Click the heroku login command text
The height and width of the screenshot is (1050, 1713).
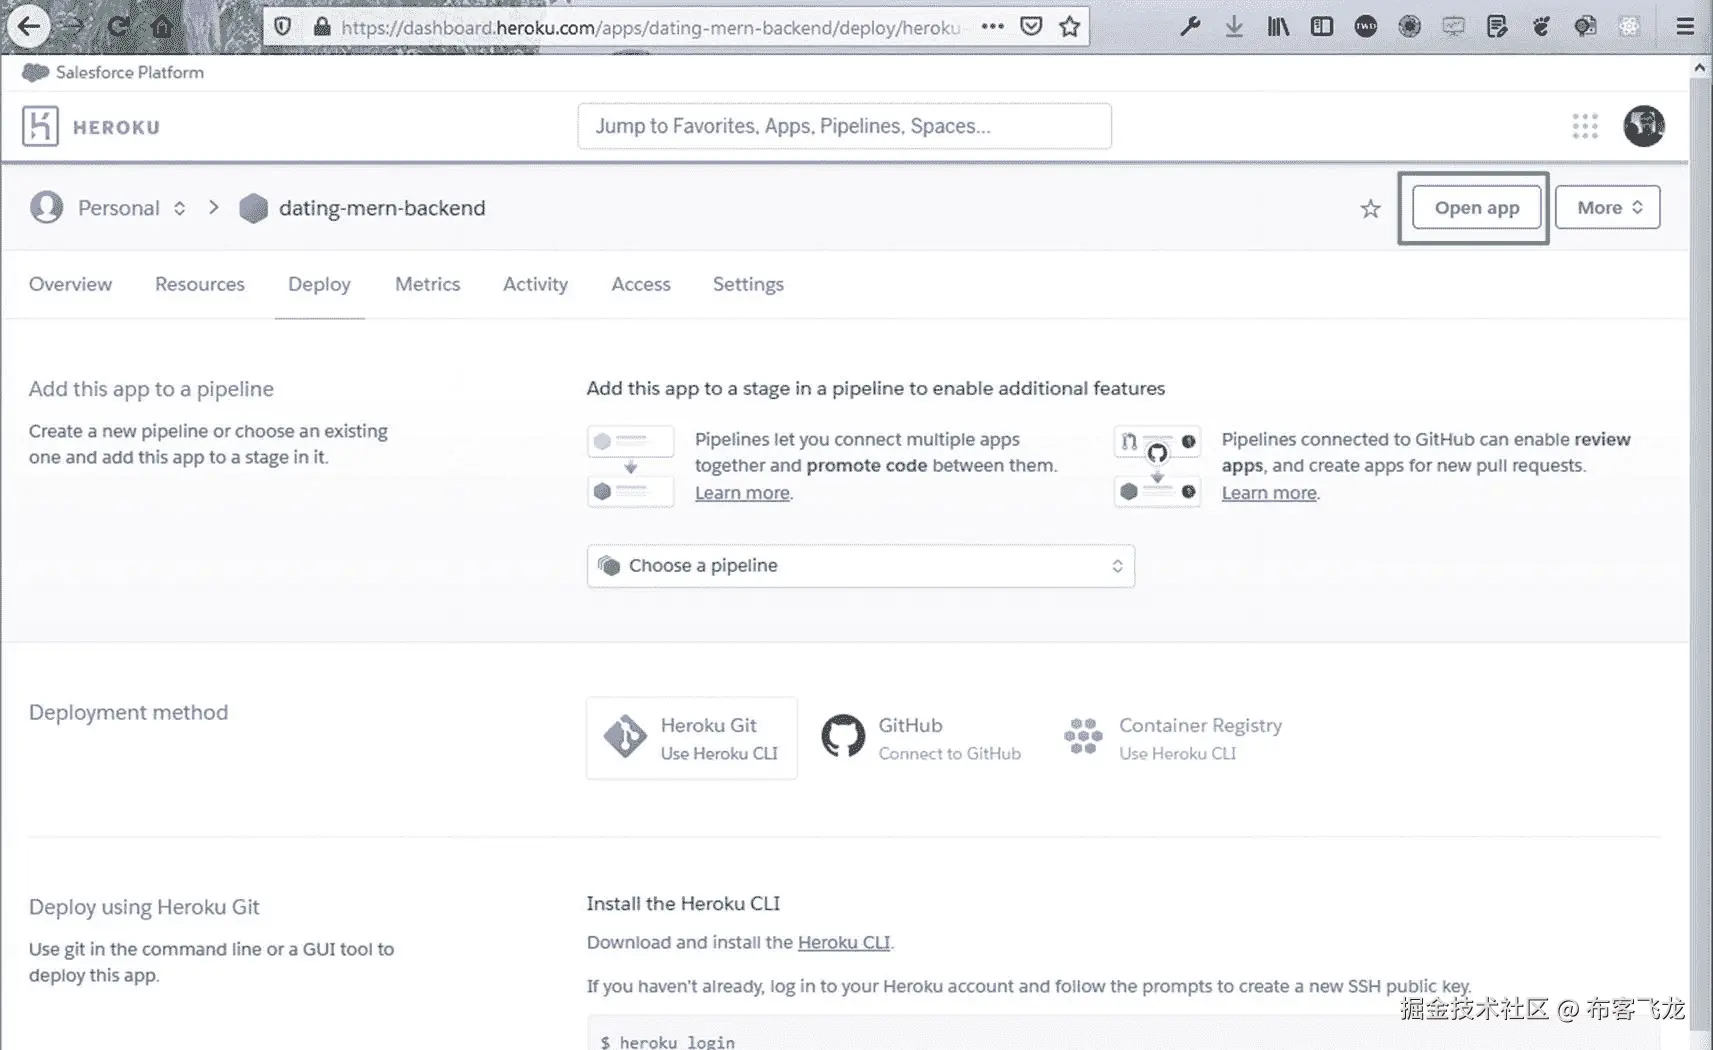pos(677,1042)
